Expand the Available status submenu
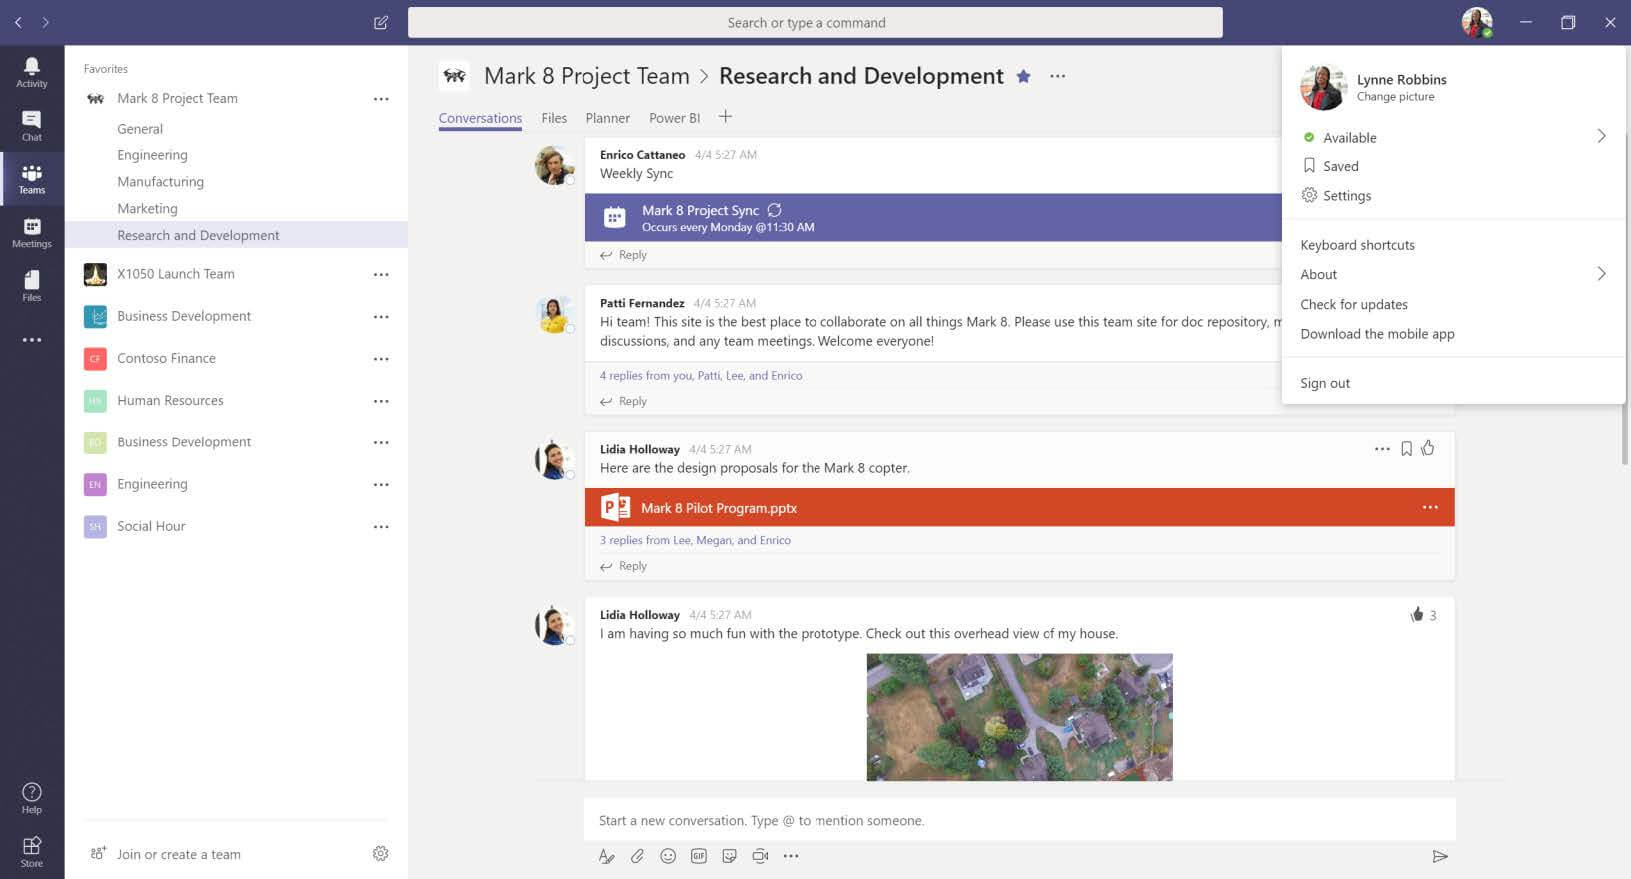The width and height of the screenshot is (1631, 879). point(1601,136)
